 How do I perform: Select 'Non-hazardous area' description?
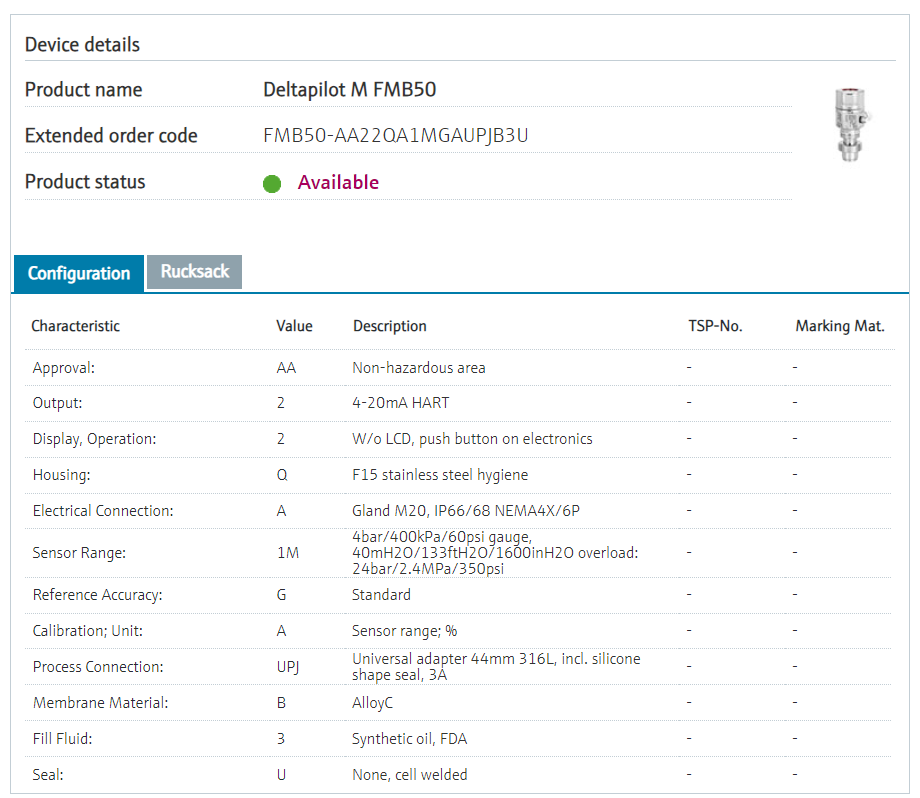point(419,368)
